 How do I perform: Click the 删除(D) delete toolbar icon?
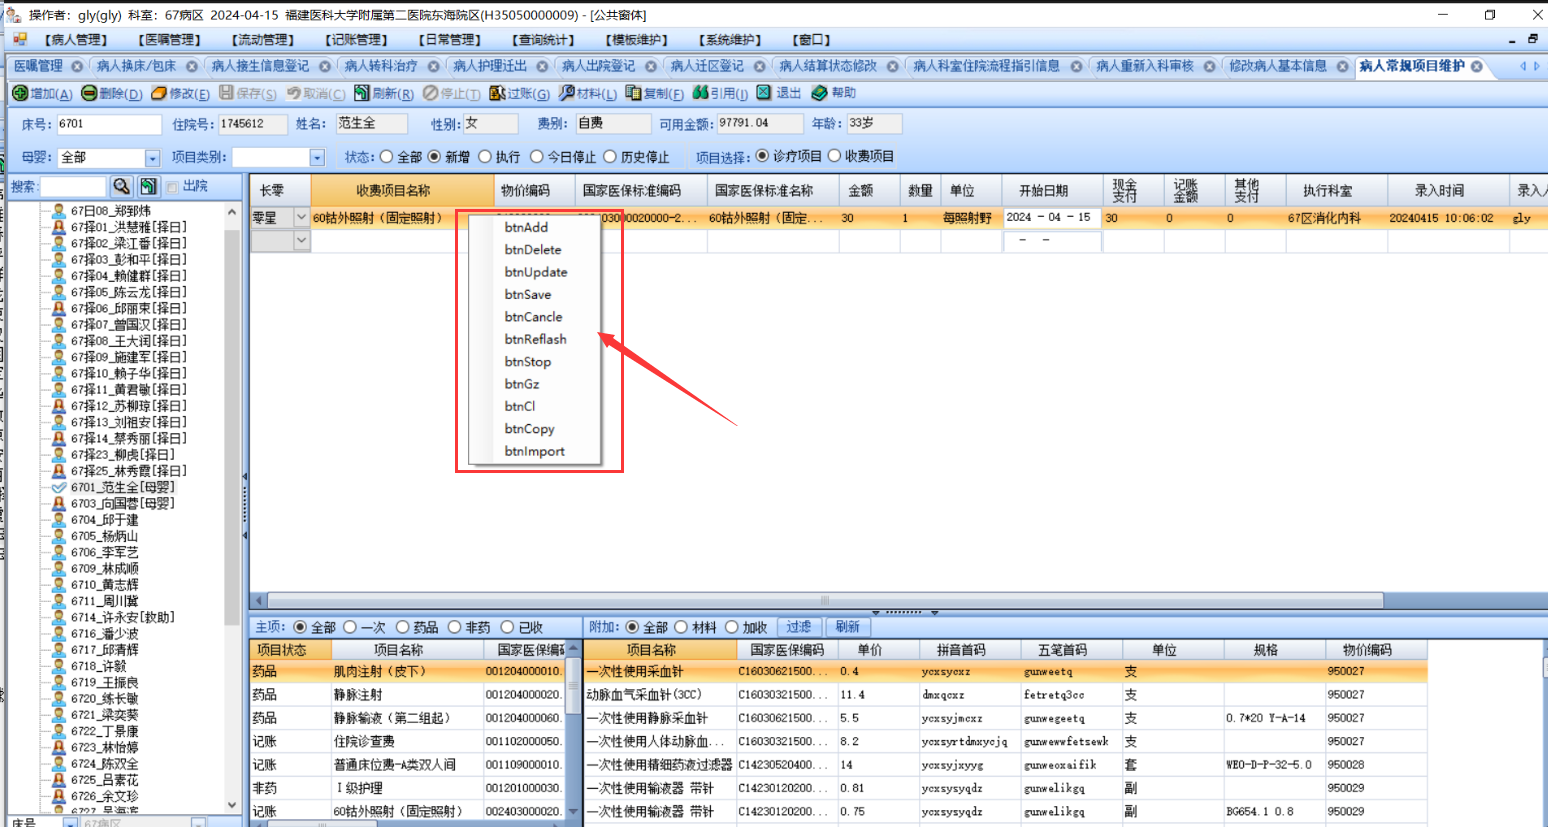(89, 93)
